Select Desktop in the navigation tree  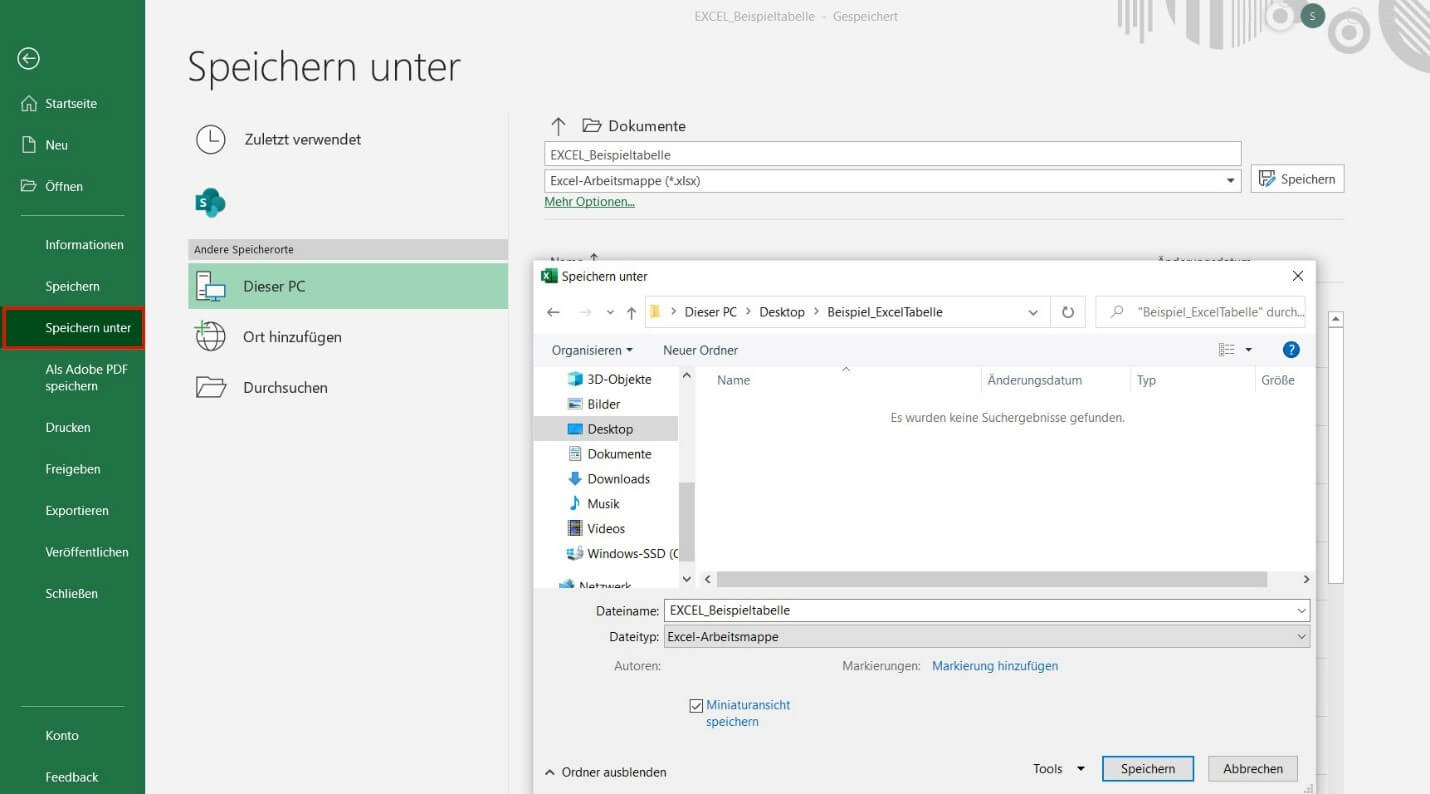click(x=605, y=429)
